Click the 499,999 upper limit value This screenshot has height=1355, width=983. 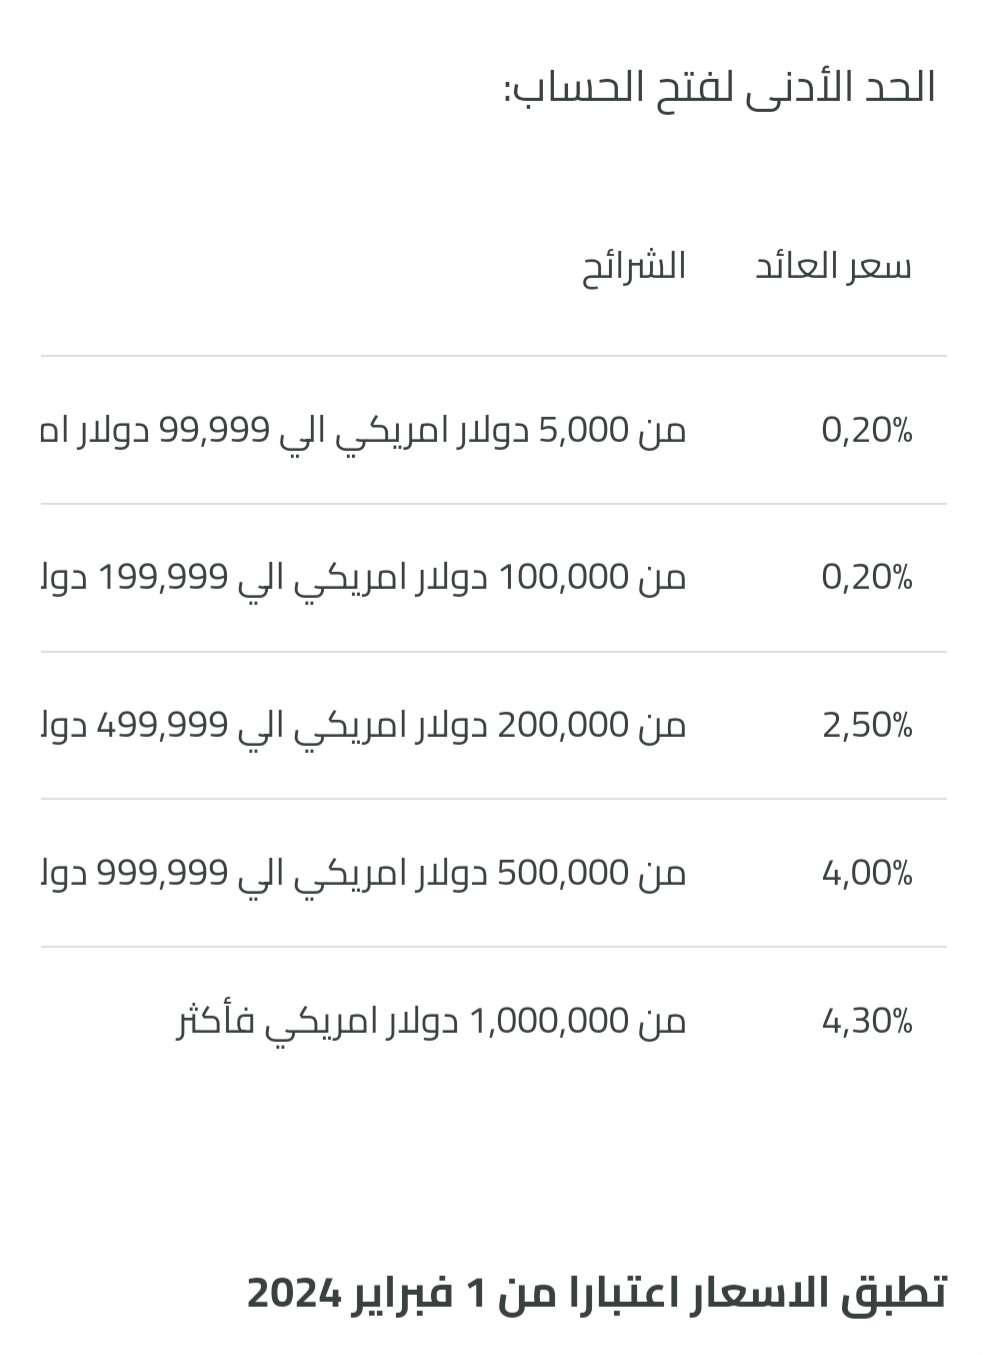click(163, 725)
